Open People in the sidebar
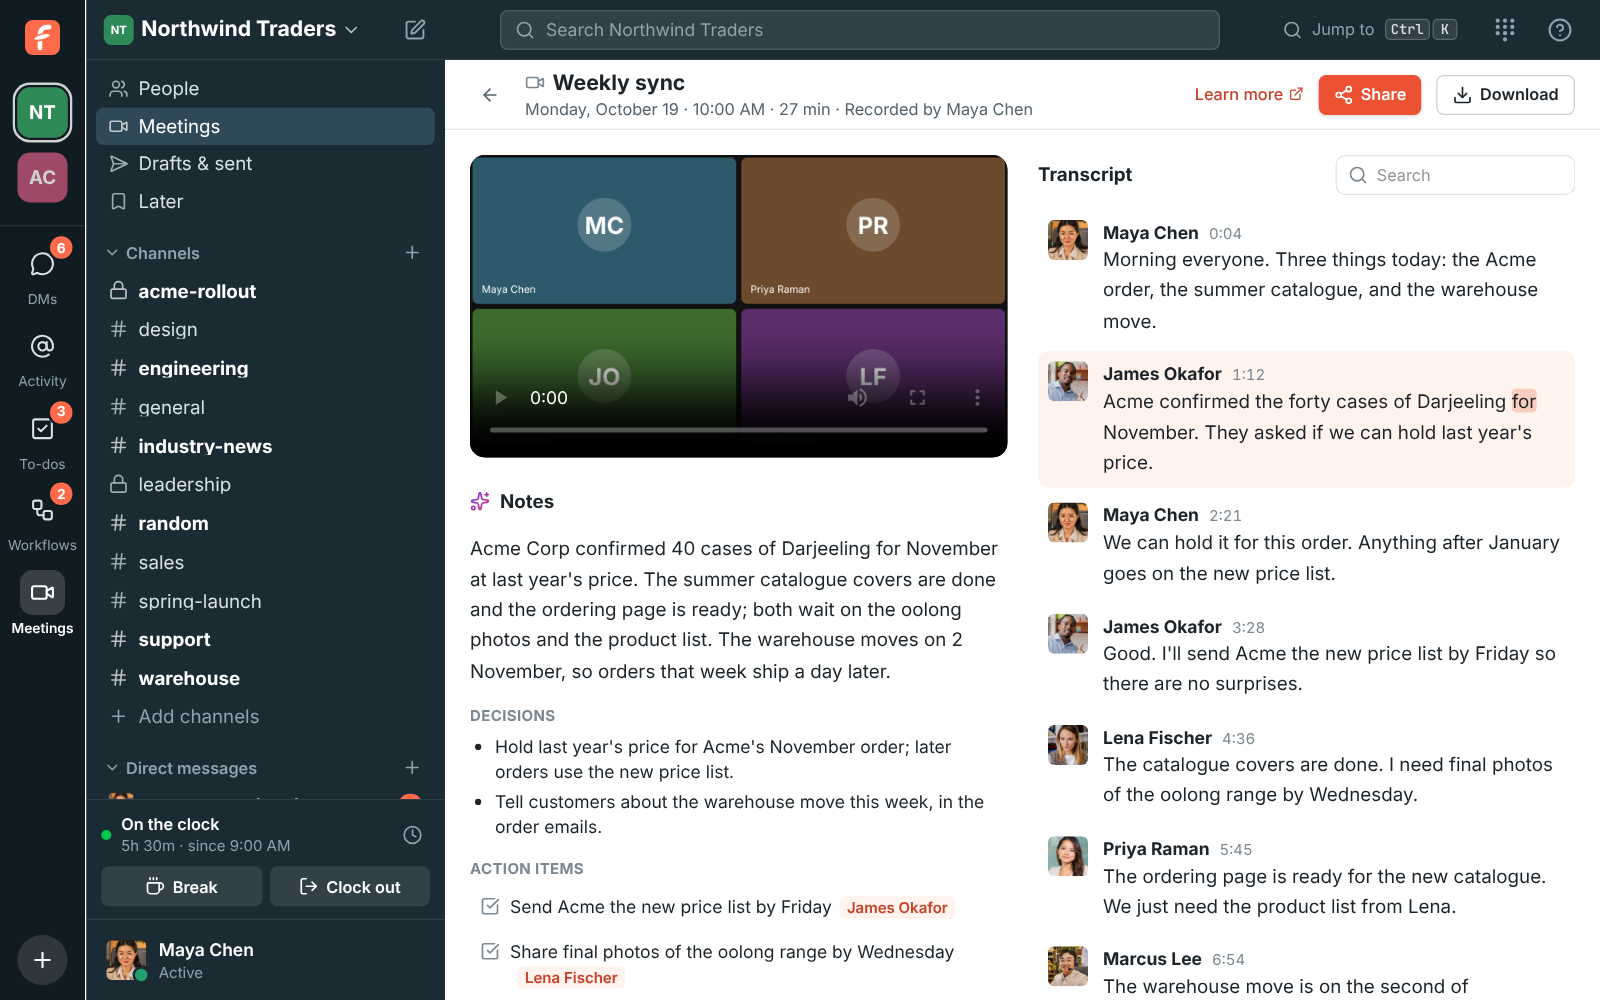The height and width of the screenshot is (1000, 1600). tap(265, 88)
